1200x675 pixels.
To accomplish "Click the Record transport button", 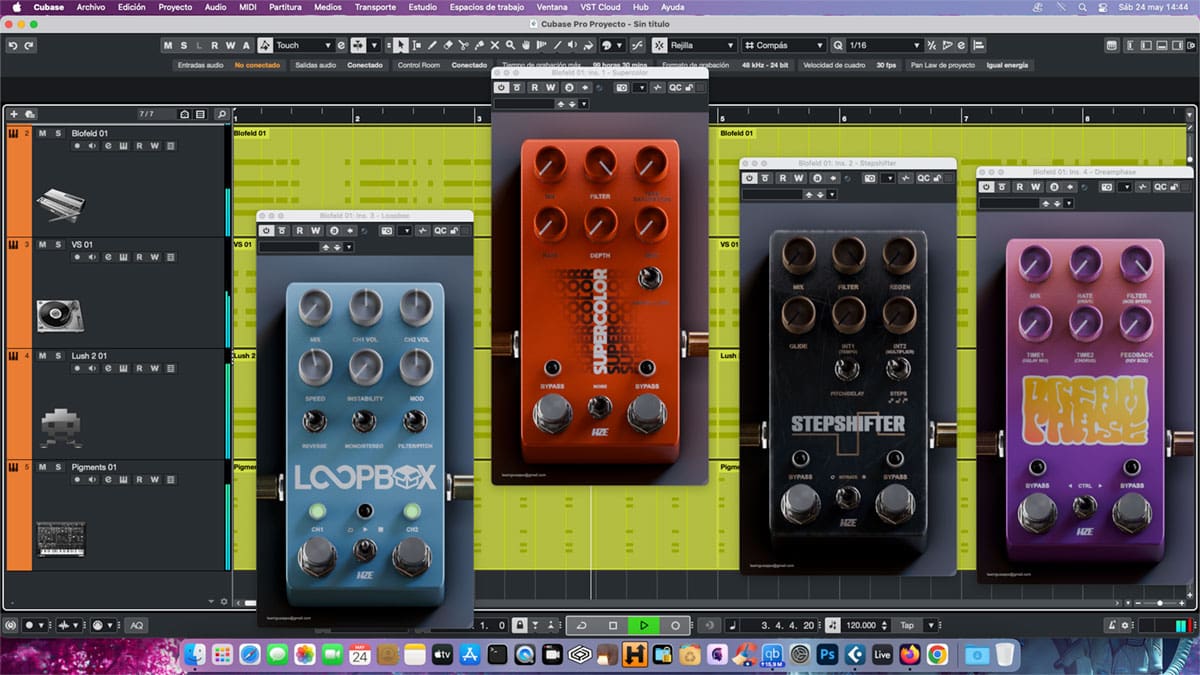I will pyautogui.click(x=675, y=625).
